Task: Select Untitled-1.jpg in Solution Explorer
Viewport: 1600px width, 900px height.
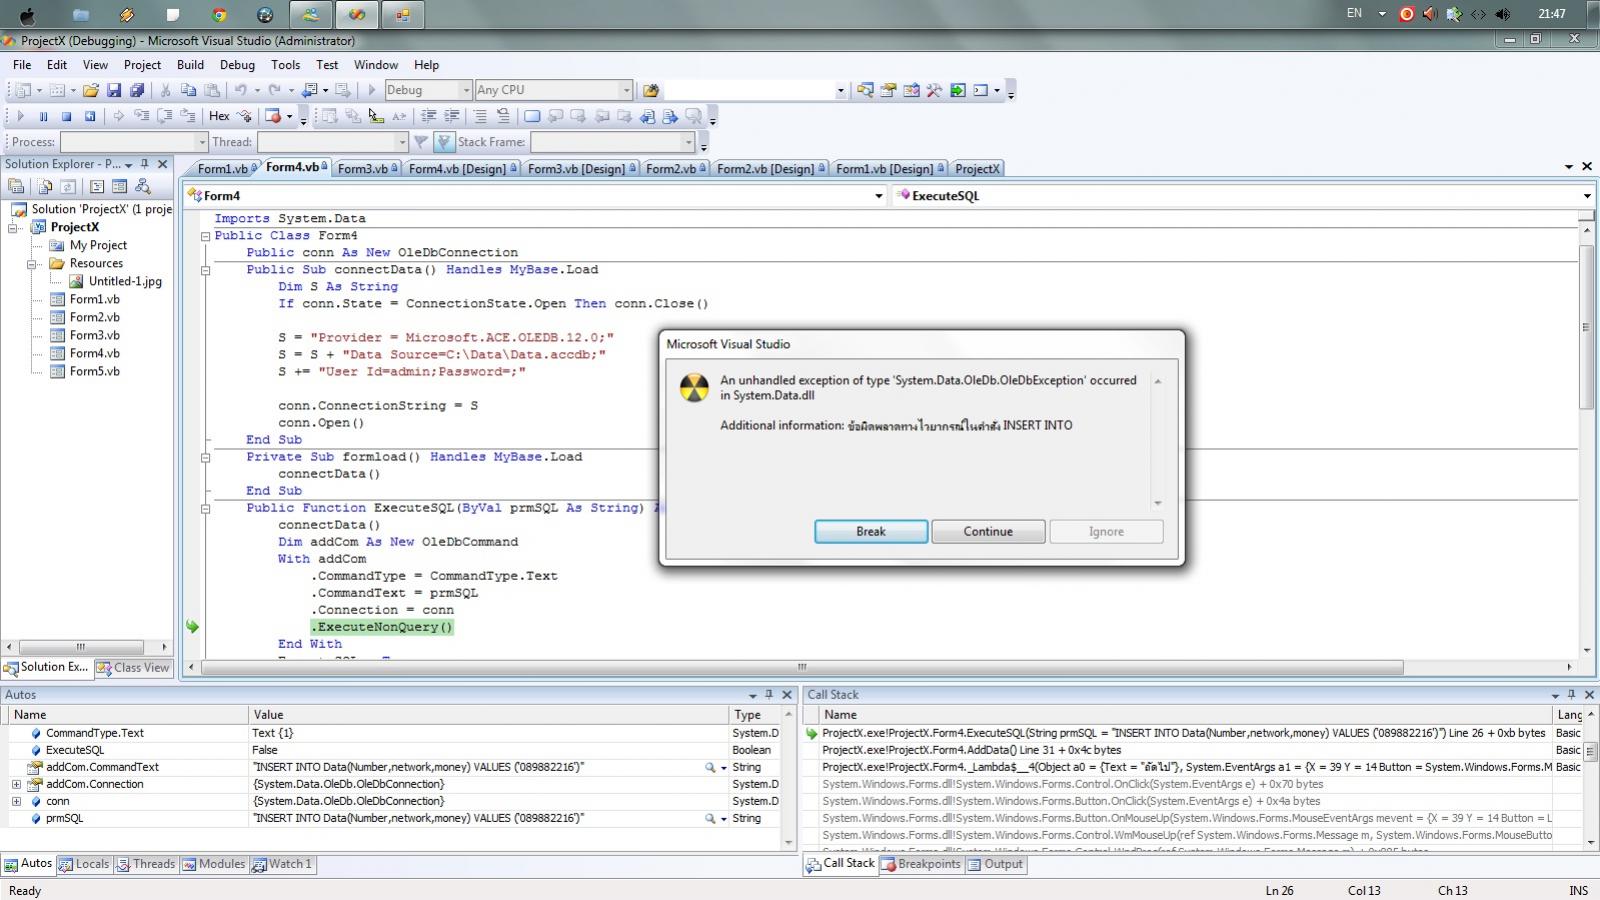Action: pyautogui.click(x=124, y=281)
